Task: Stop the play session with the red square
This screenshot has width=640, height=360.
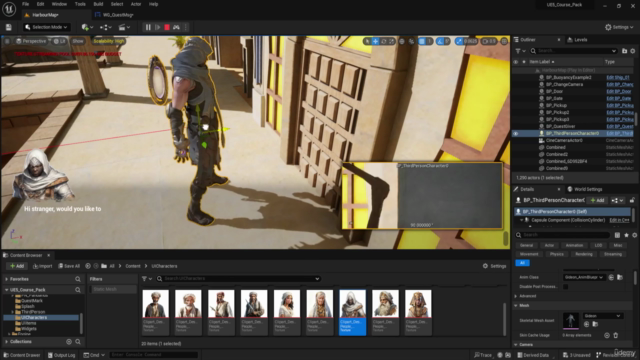Action: 167,27
